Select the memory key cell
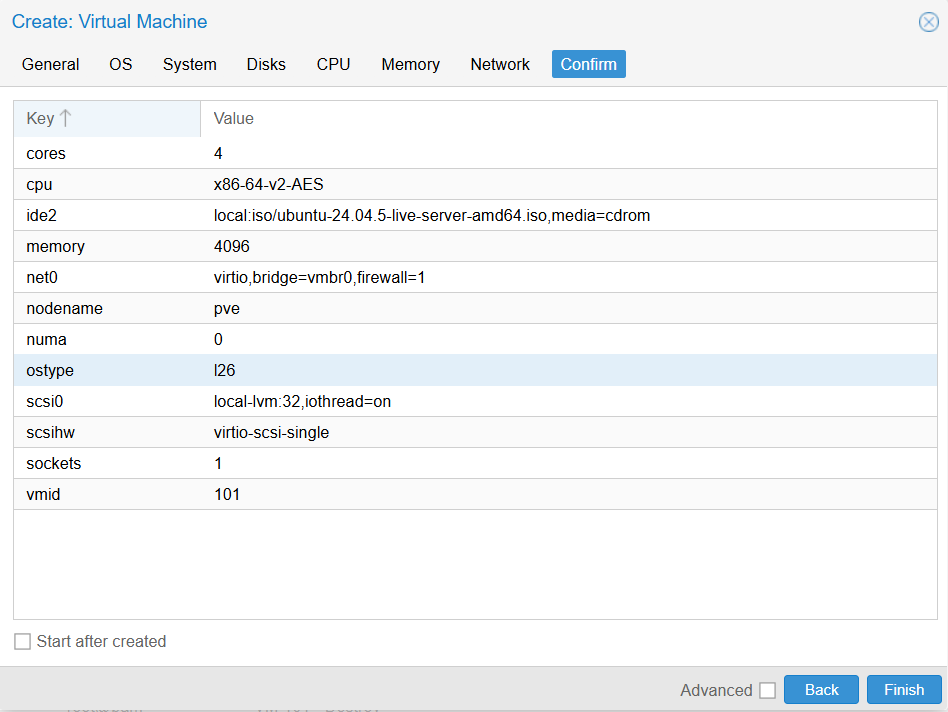The width and height of the screenshot is (948, 712). (107, 247)
